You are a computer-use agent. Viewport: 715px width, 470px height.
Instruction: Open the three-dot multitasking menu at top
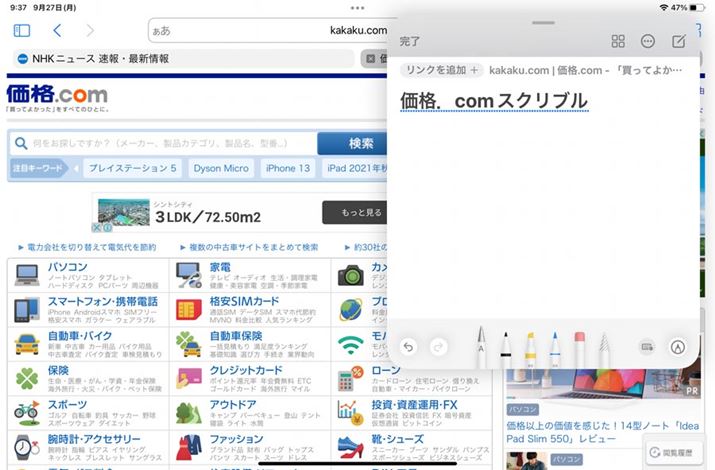357,8
